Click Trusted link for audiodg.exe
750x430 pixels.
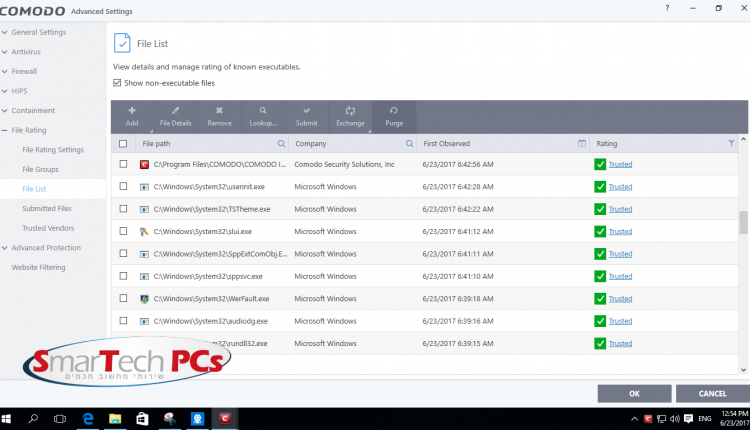point(620,321)
